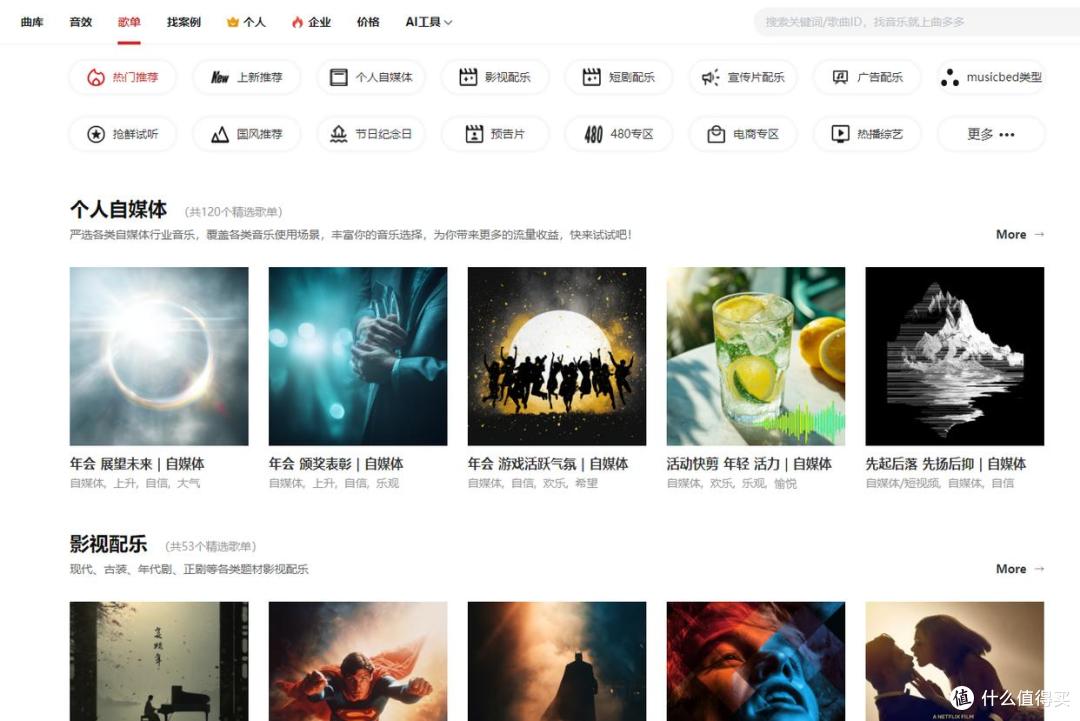Open the red and blue face cover
Screen dimensions: 1080x721
(x=756, y=661)
